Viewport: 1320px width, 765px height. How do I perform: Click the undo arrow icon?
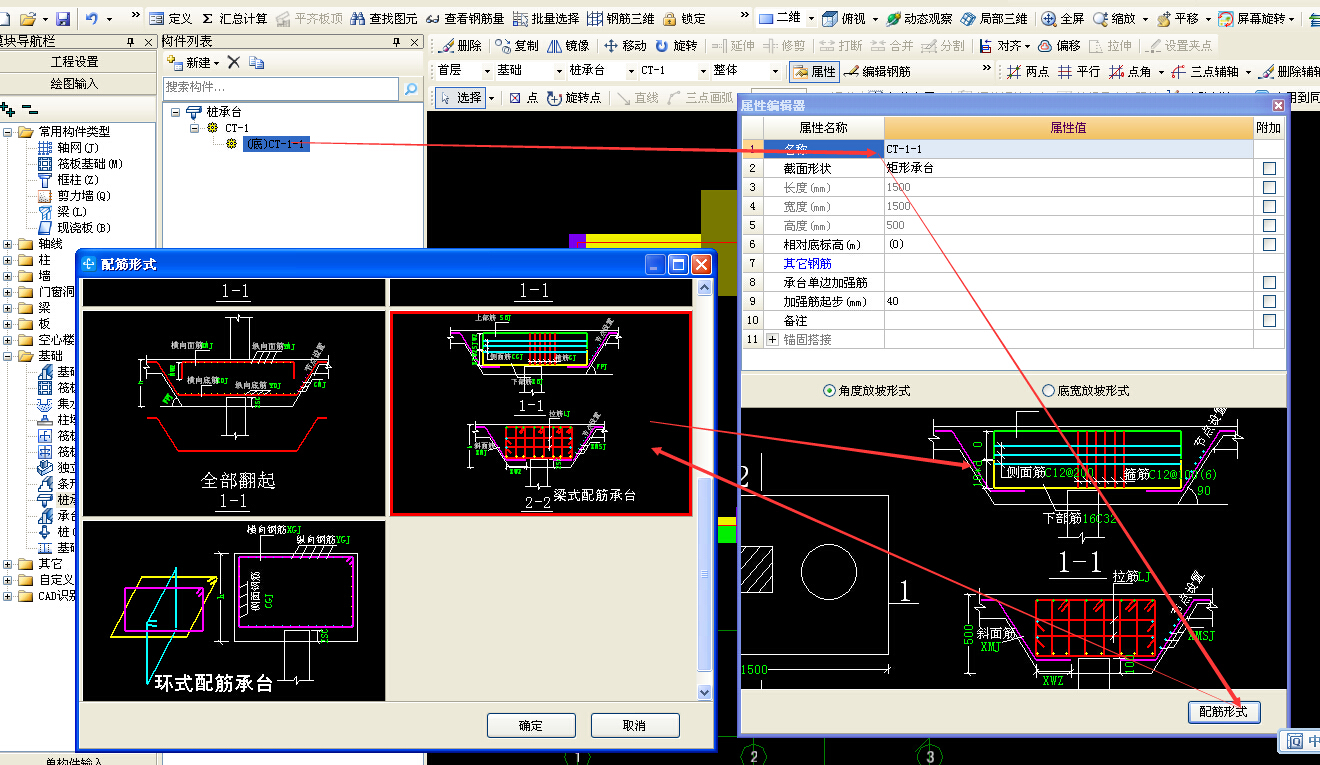[x=92, y=19]
